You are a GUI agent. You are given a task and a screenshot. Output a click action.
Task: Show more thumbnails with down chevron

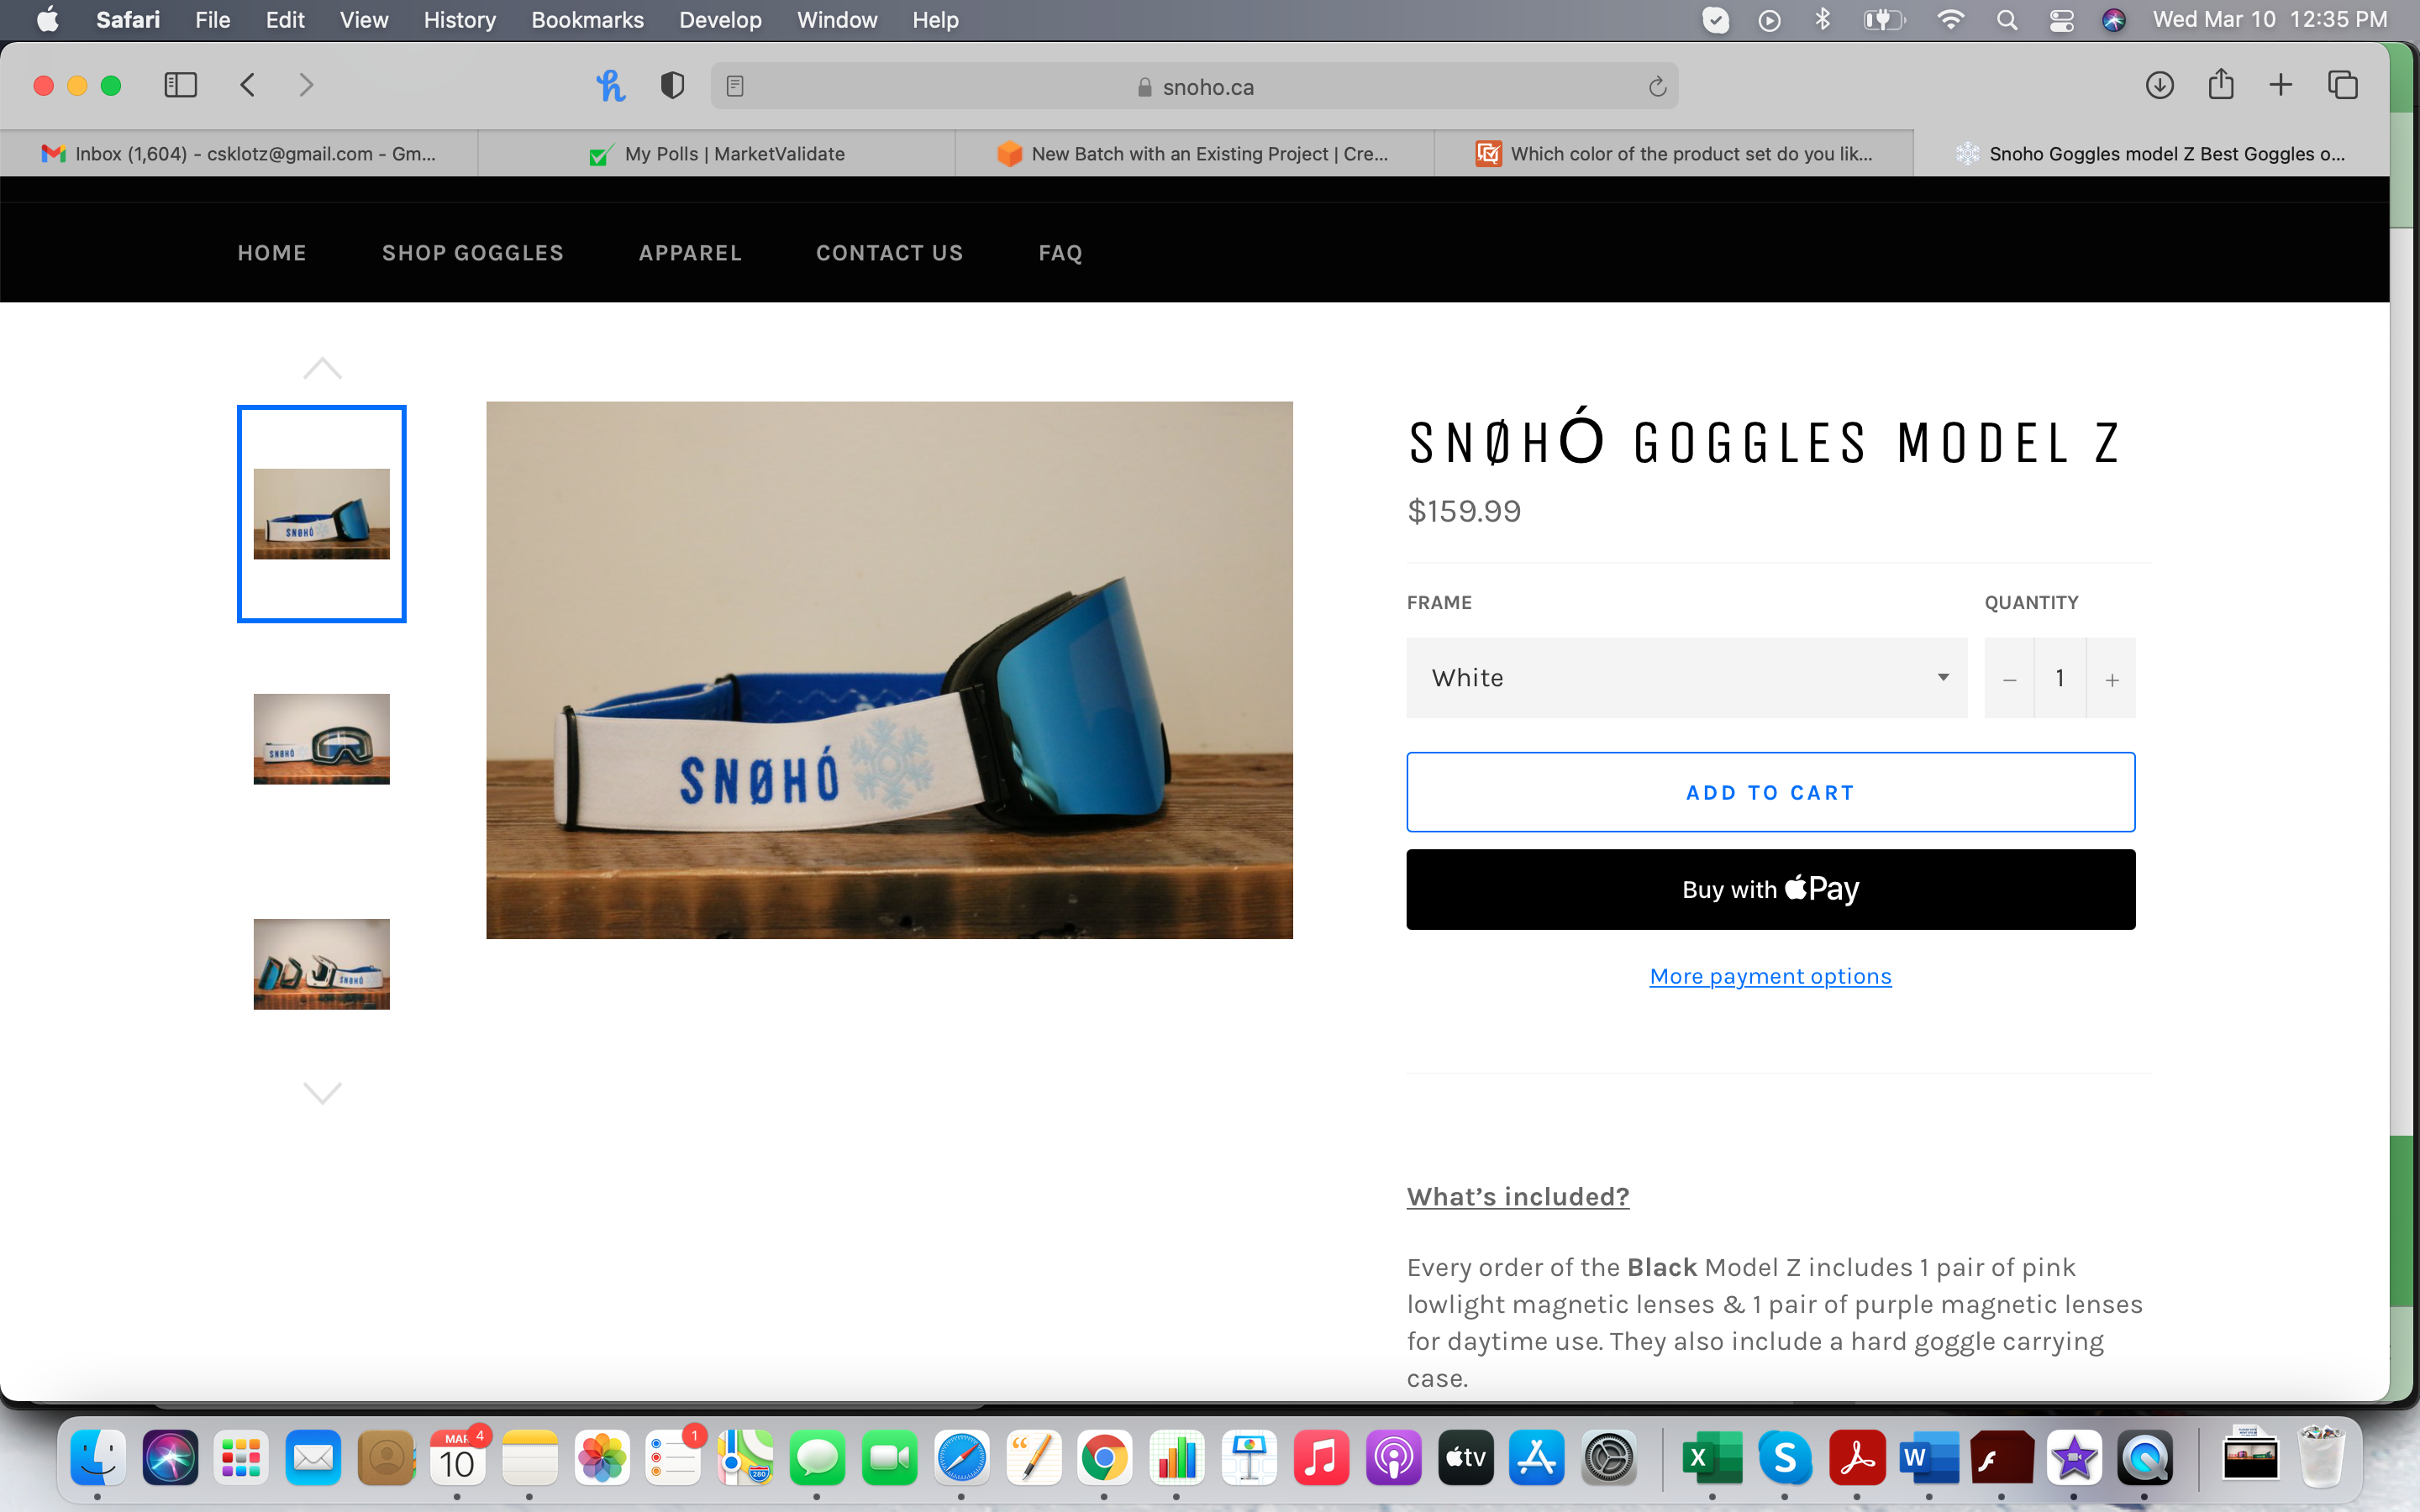point(322,1092)
